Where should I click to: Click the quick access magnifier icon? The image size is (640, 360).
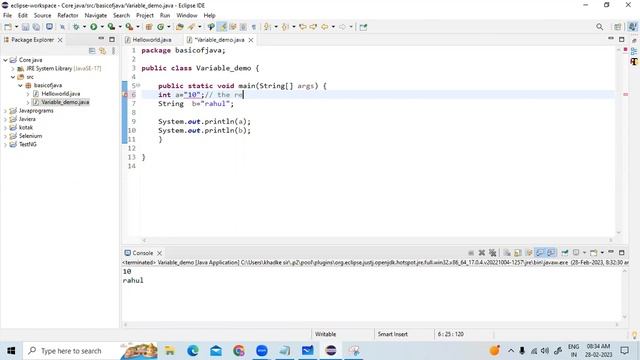click(599, 27)
